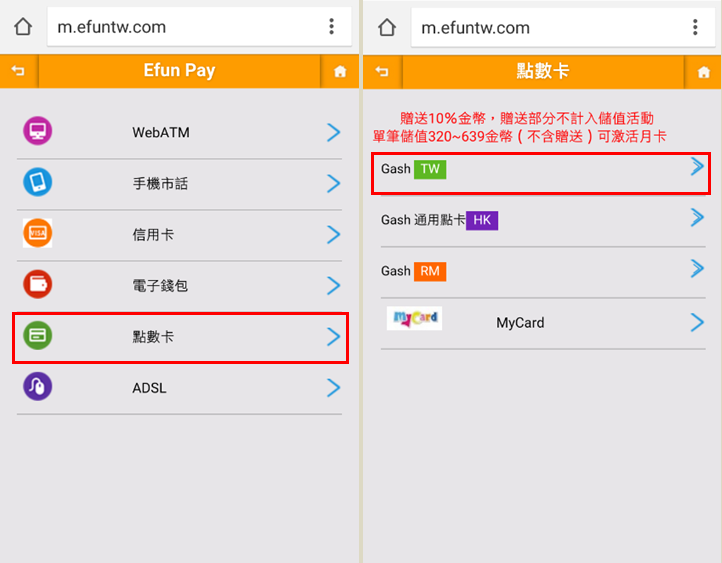The image size is (722, 563).
Task: Select 電子錢包 payment option label
Action: click(160, 286)
